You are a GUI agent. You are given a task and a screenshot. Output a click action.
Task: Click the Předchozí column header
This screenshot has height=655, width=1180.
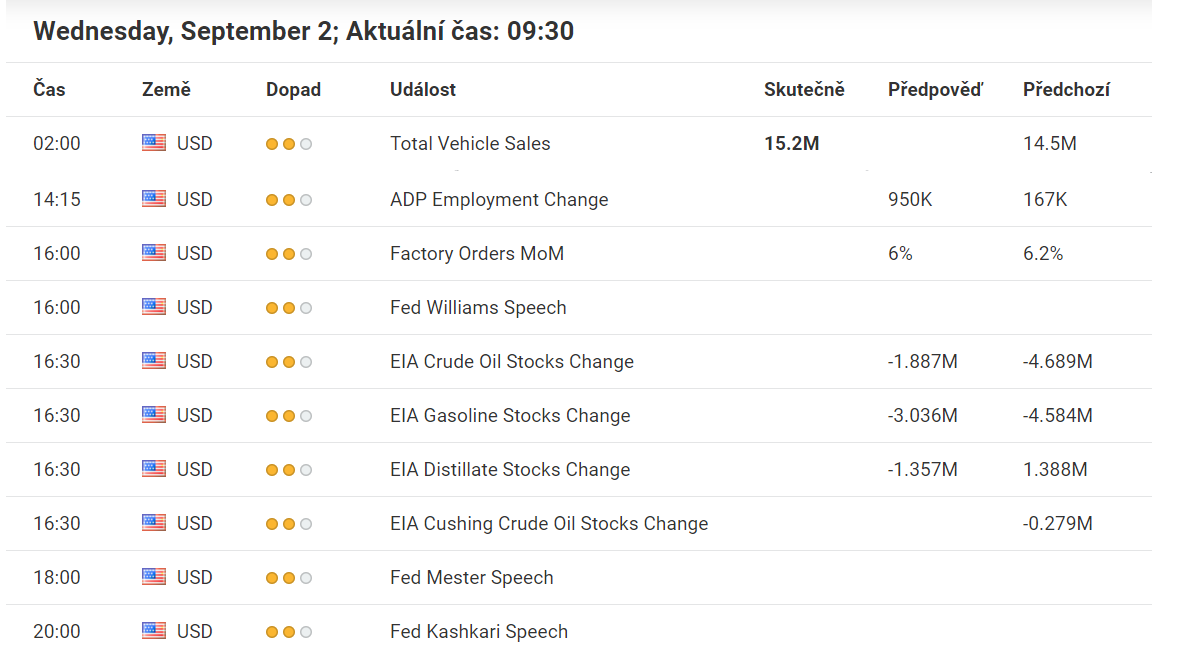tap(1066, 90)
